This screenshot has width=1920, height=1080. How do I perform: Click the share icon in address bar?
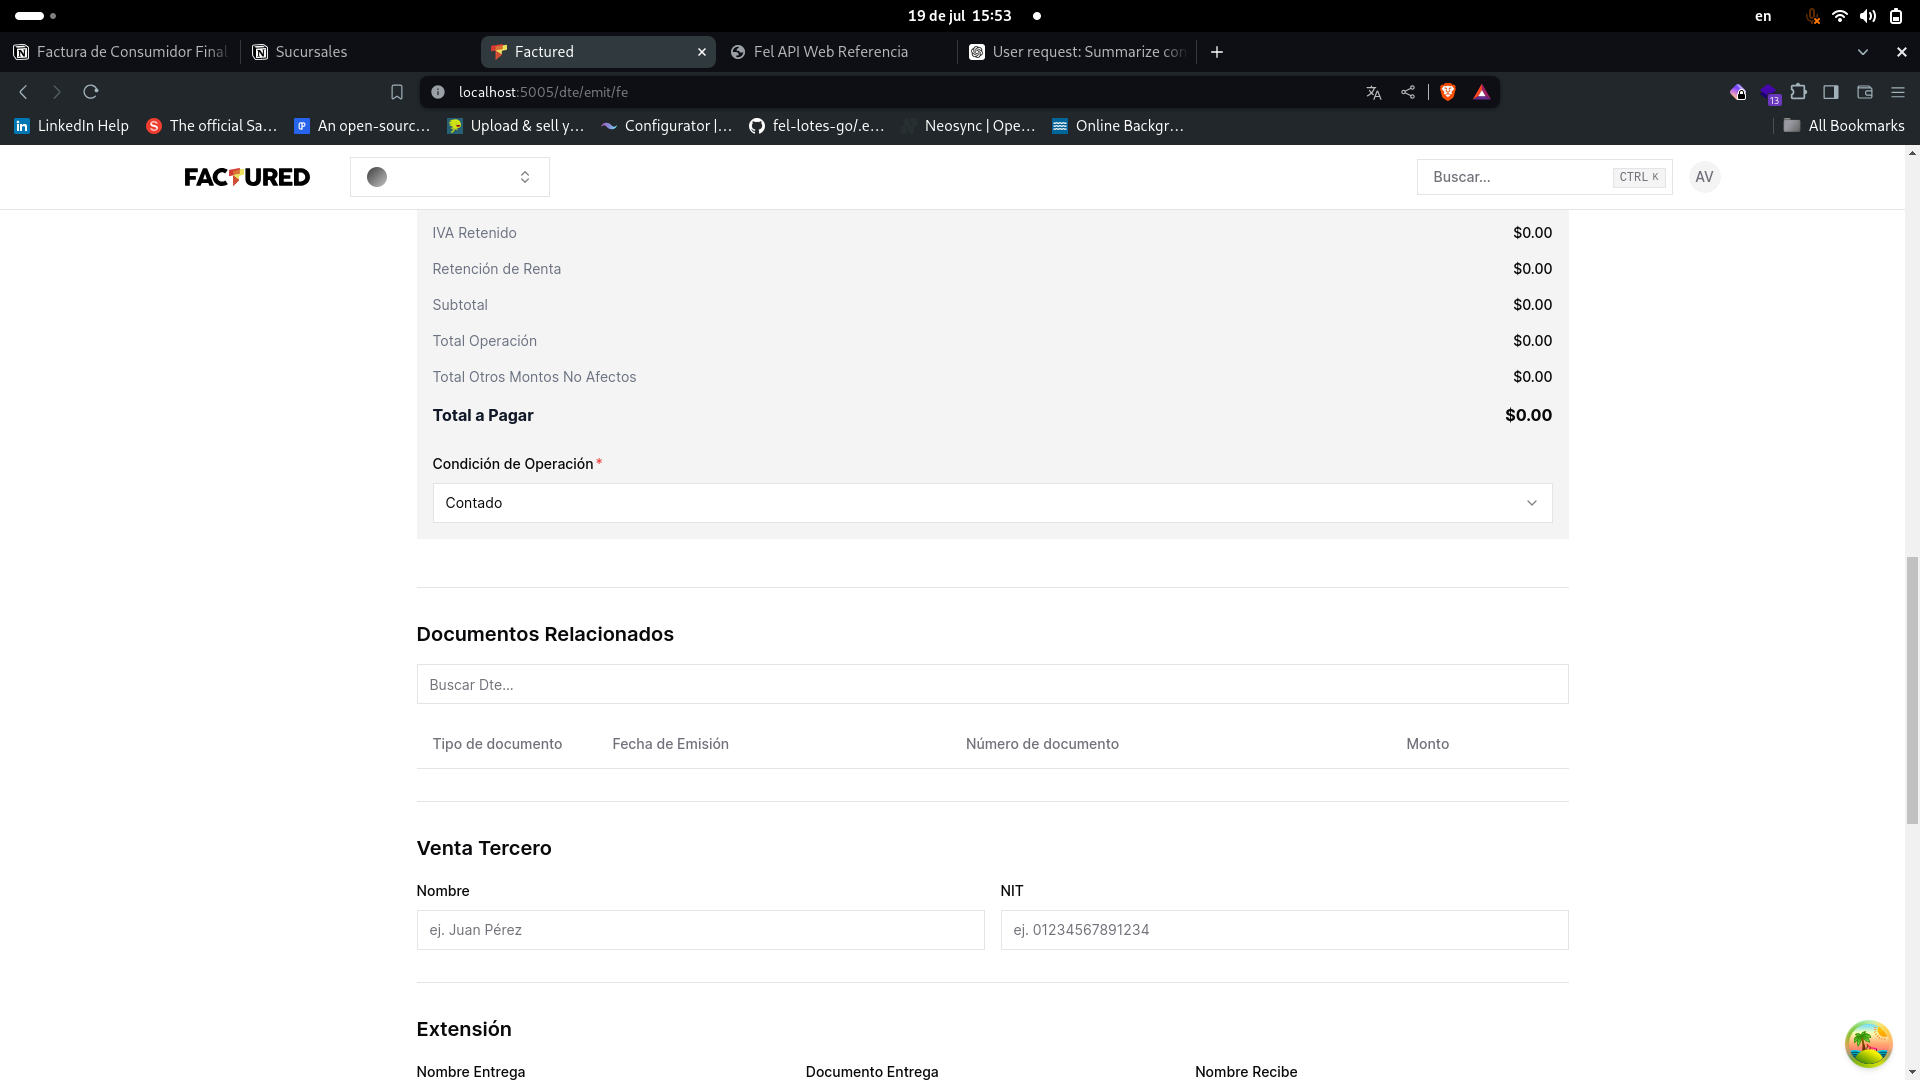click(x=1408, y=92)
